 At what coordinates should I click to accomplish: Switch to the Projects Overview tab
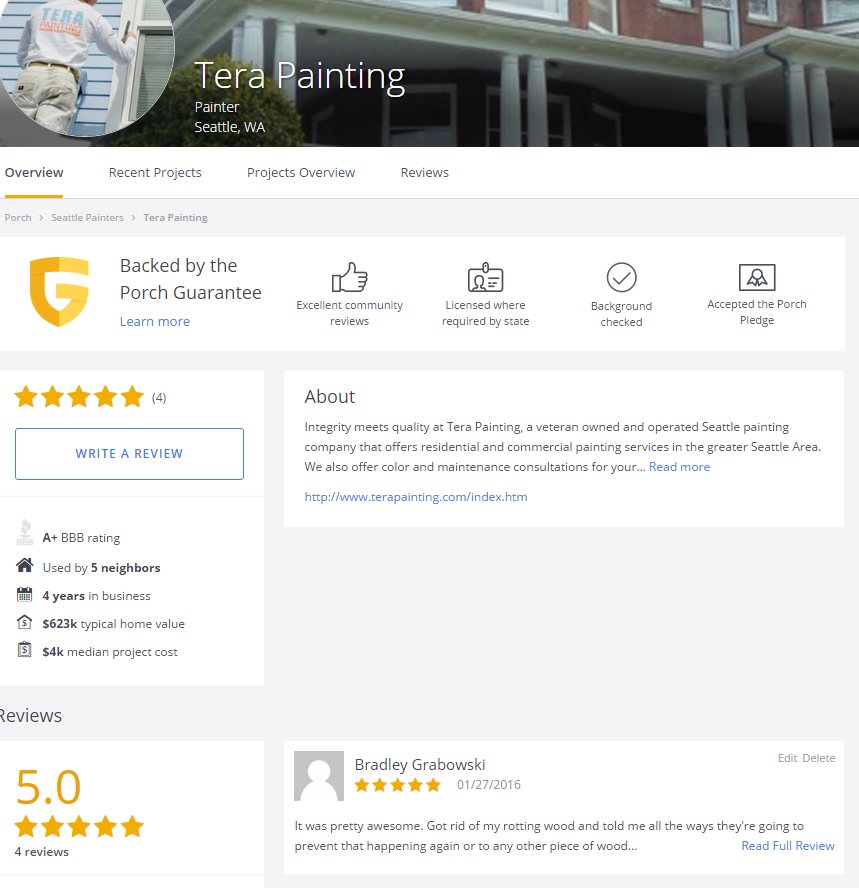click(x=301, y=173)
